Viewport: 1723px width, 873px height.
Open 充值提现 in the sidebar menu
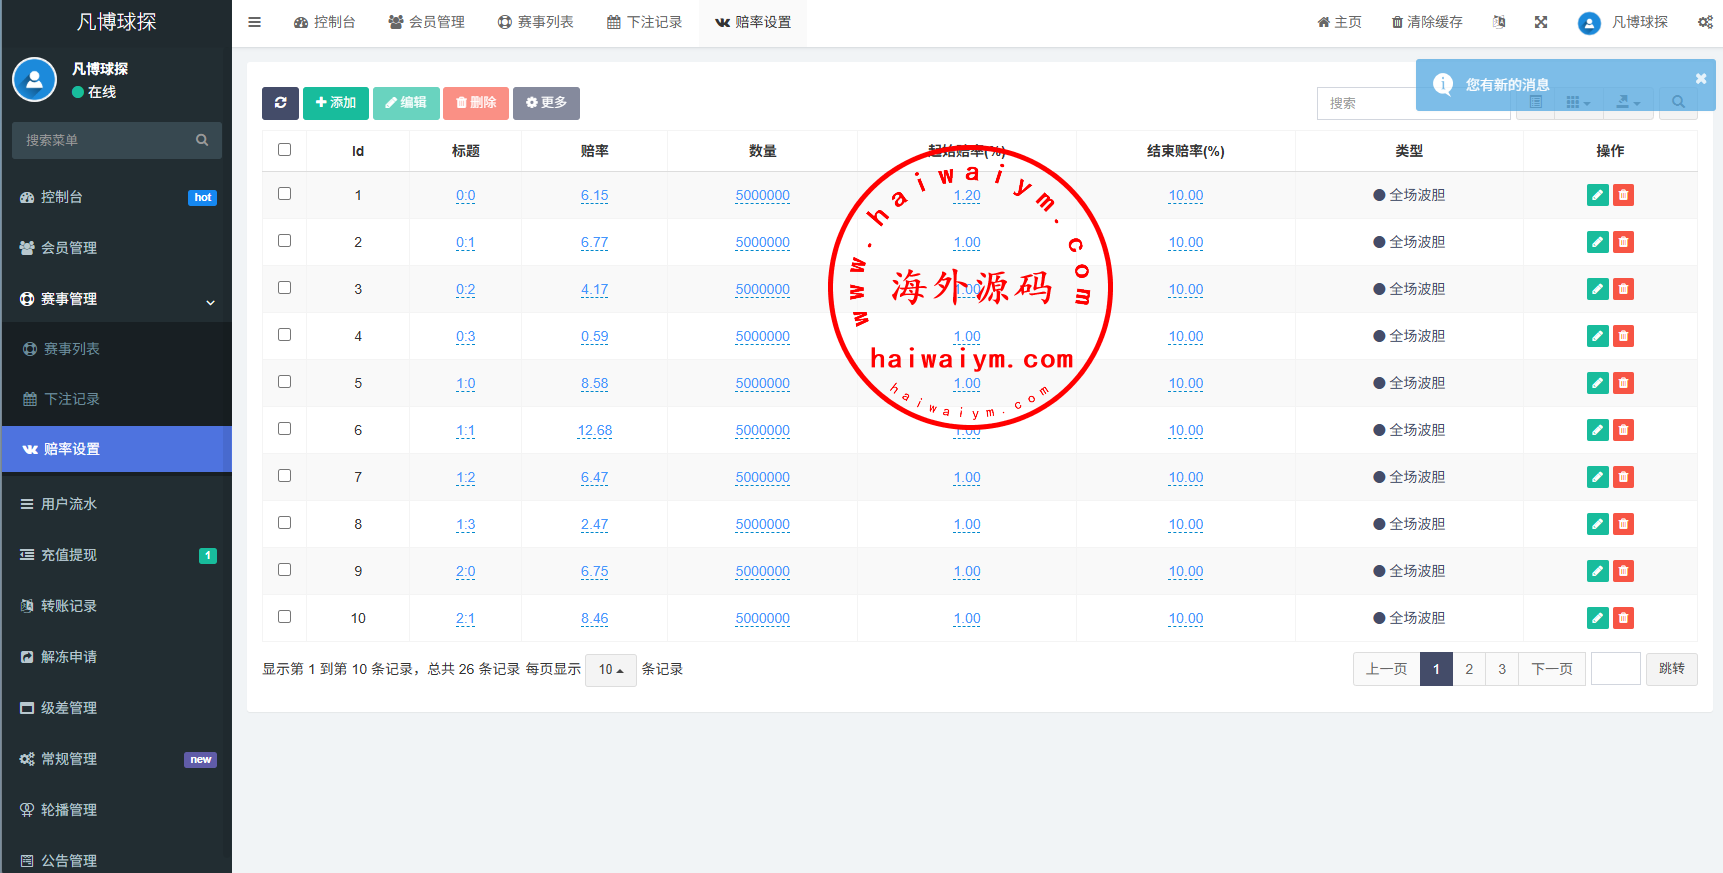click(69, 555)
